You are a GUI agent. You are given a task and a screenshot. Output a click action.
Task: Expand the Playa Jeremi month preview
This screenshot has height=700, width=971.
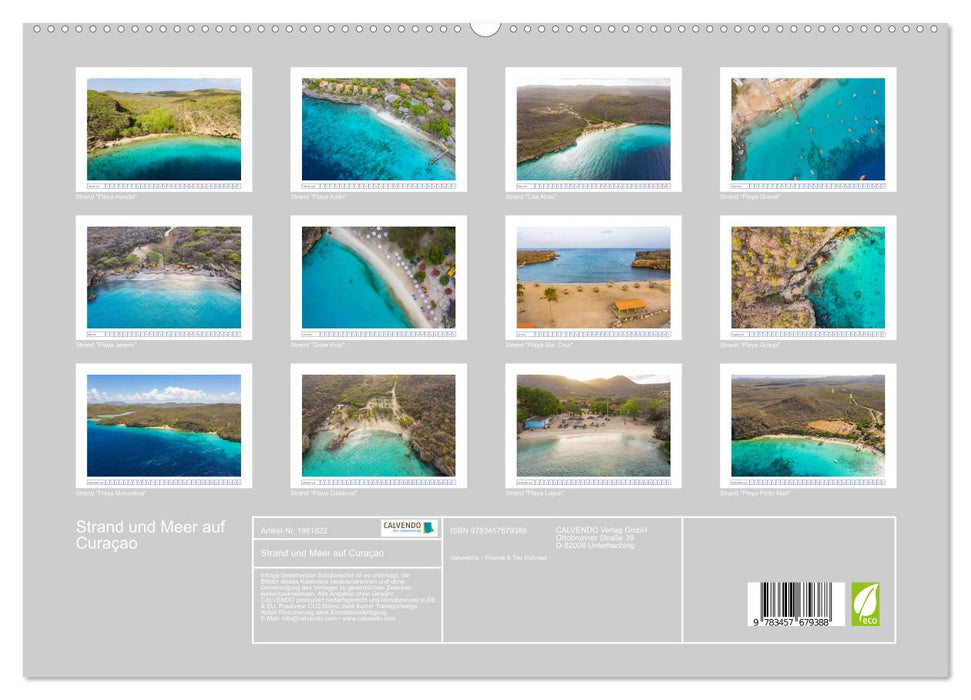click(x=160, y=275)
